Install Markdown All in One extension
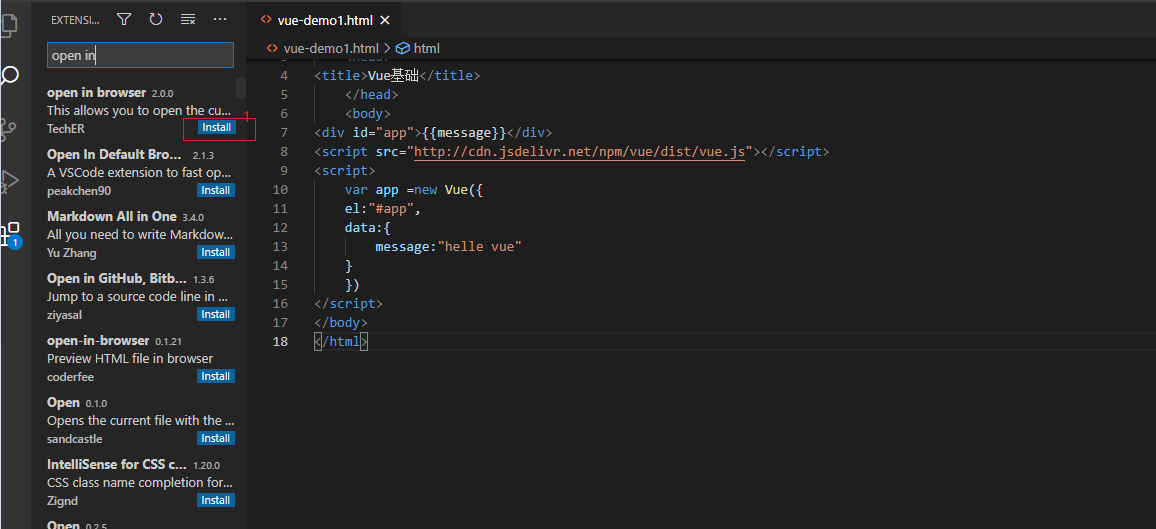1156x529 pixels. (x=216, y=252)
